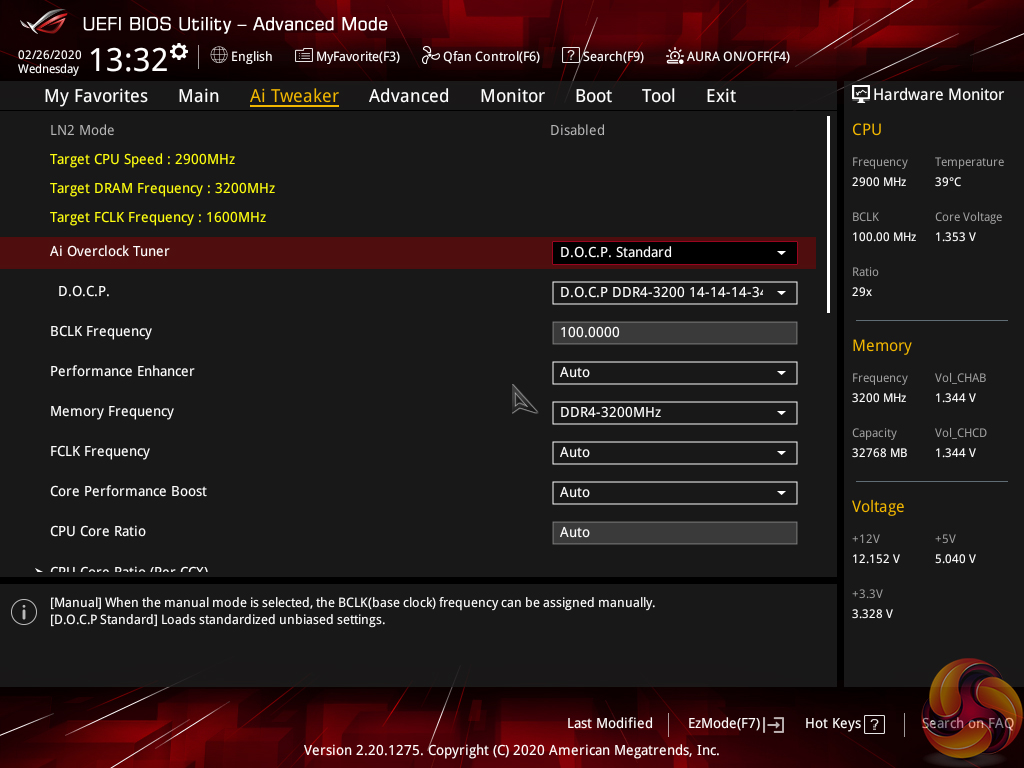Select the Ai Tweaker tab
The image size is (1024, 768).
[x=294, y=96]
